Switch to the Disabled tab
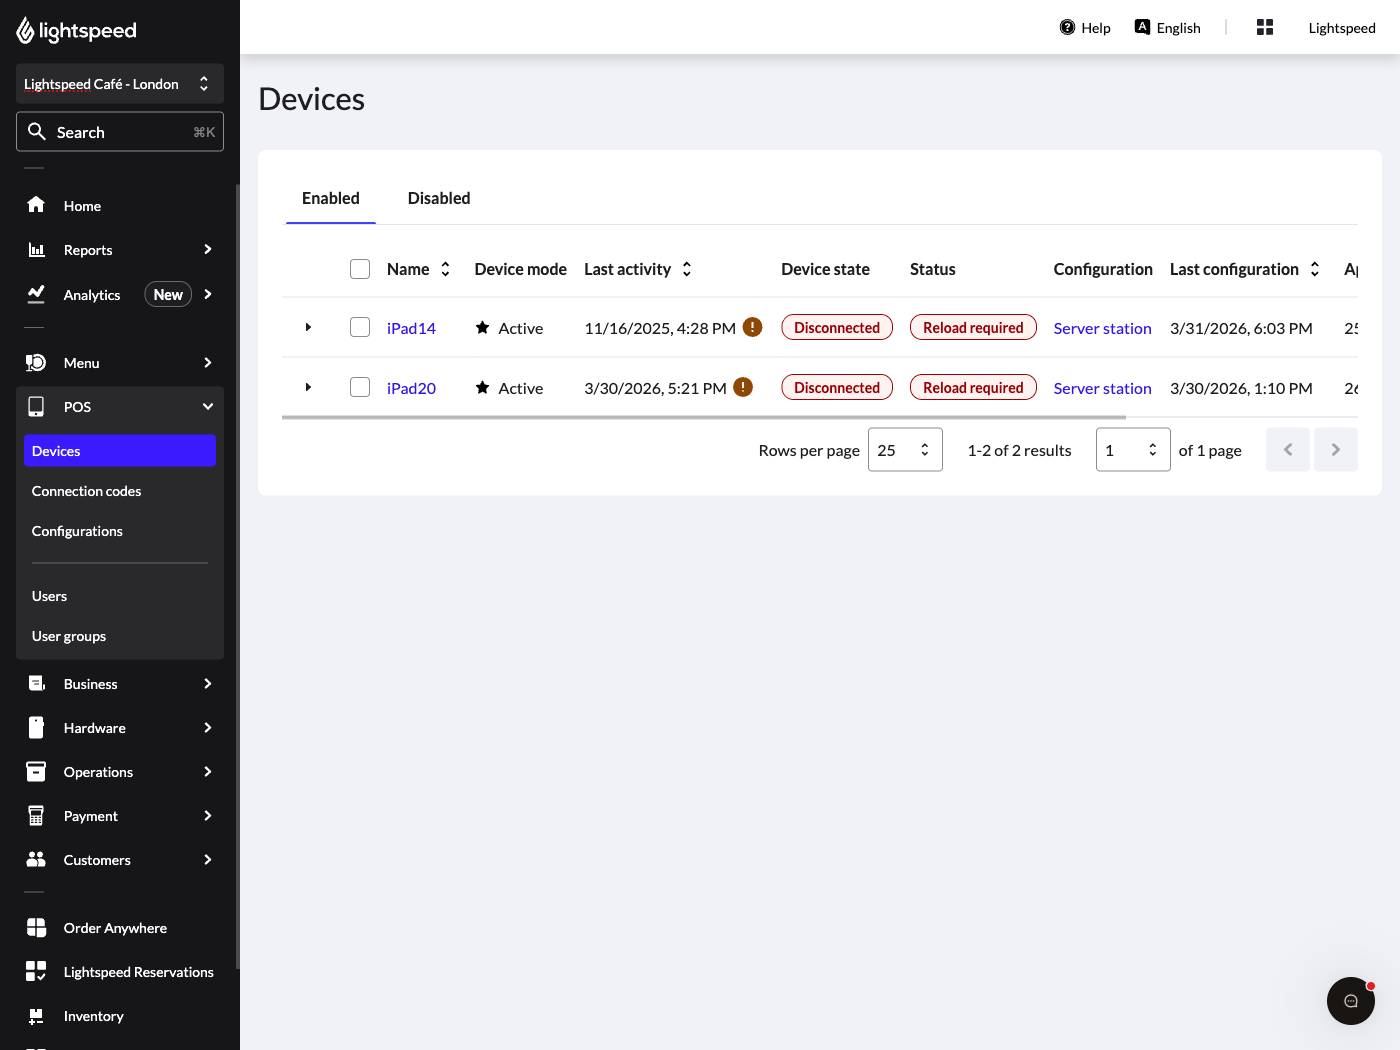This screenshot has height=1050, width=1400. [x=439, y=198]
